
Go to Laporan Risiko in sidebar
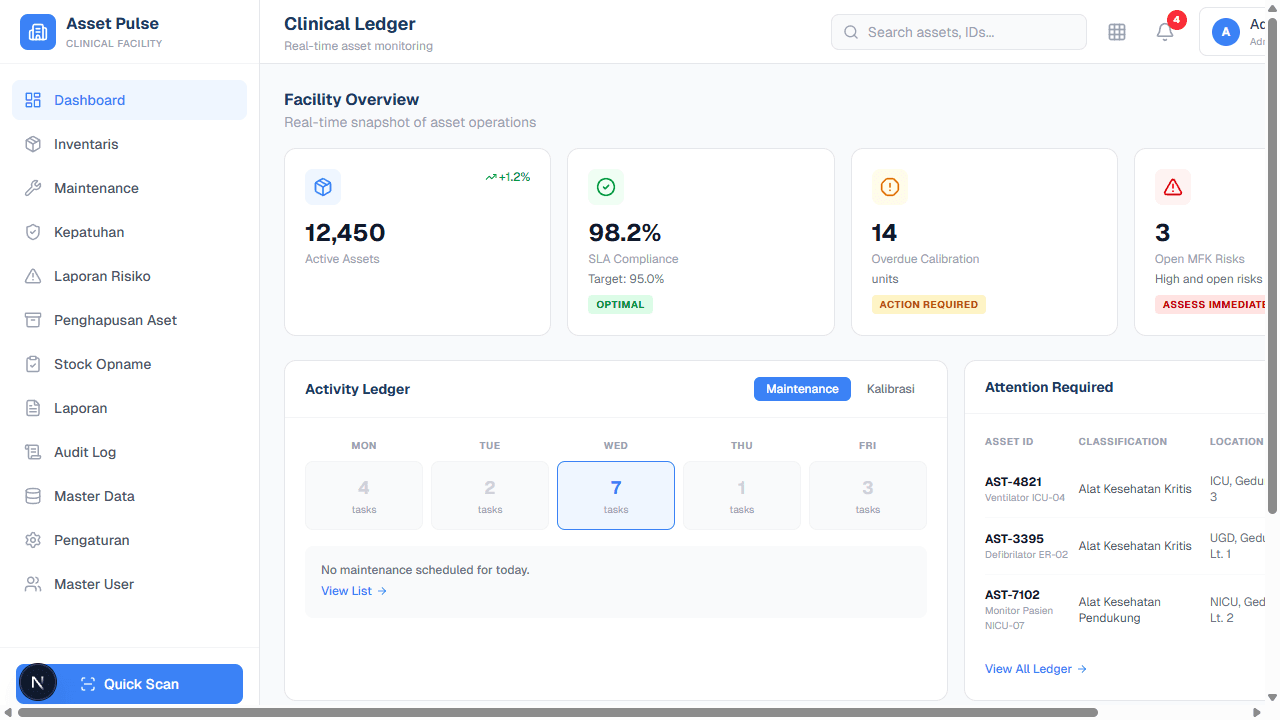pyautogui.click(x=102, y=276)
